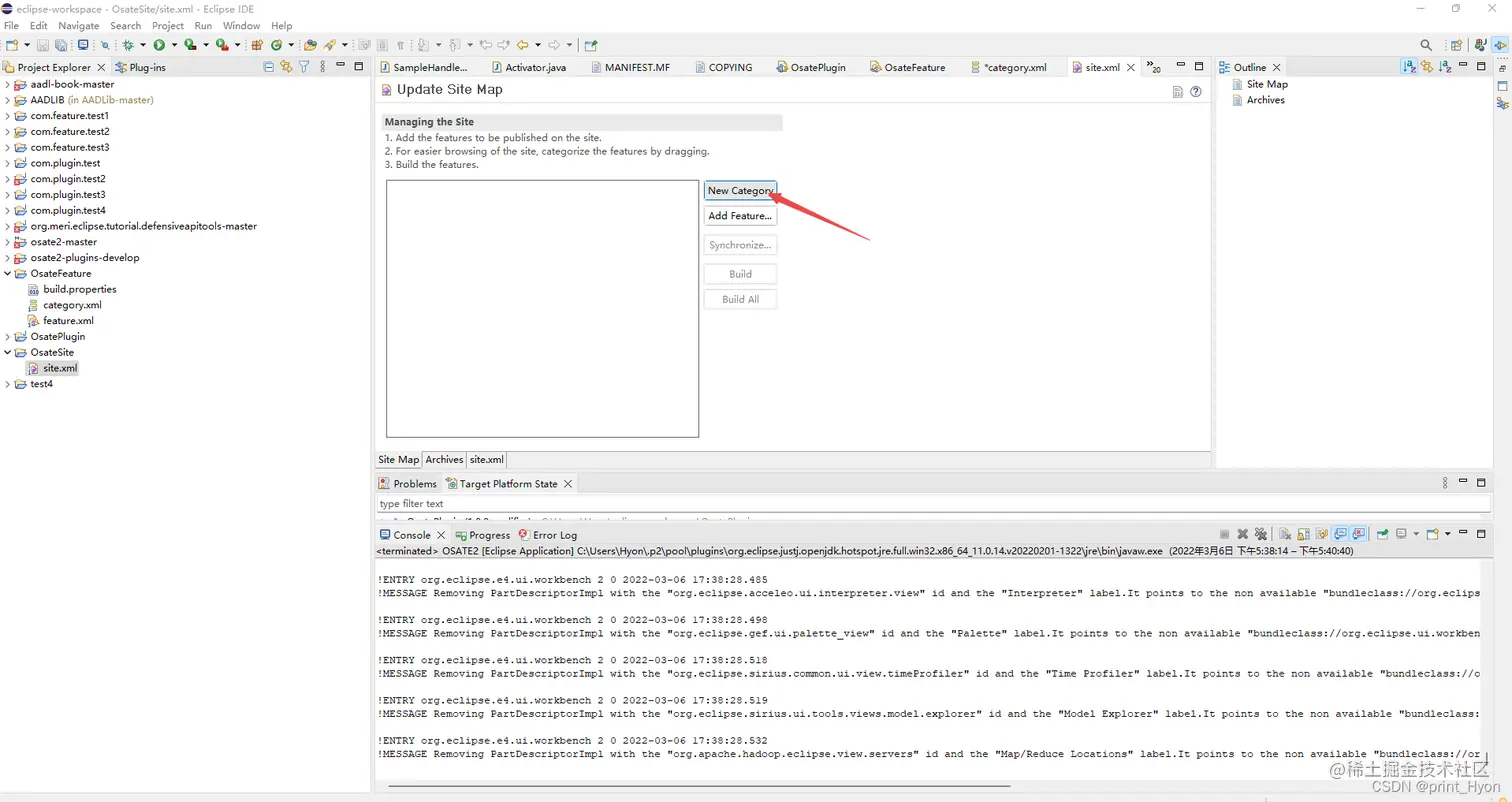This screenshot has width=1512, height=802.
Task: Open Target Platform State view menu dots
Action: point(1444,483)
